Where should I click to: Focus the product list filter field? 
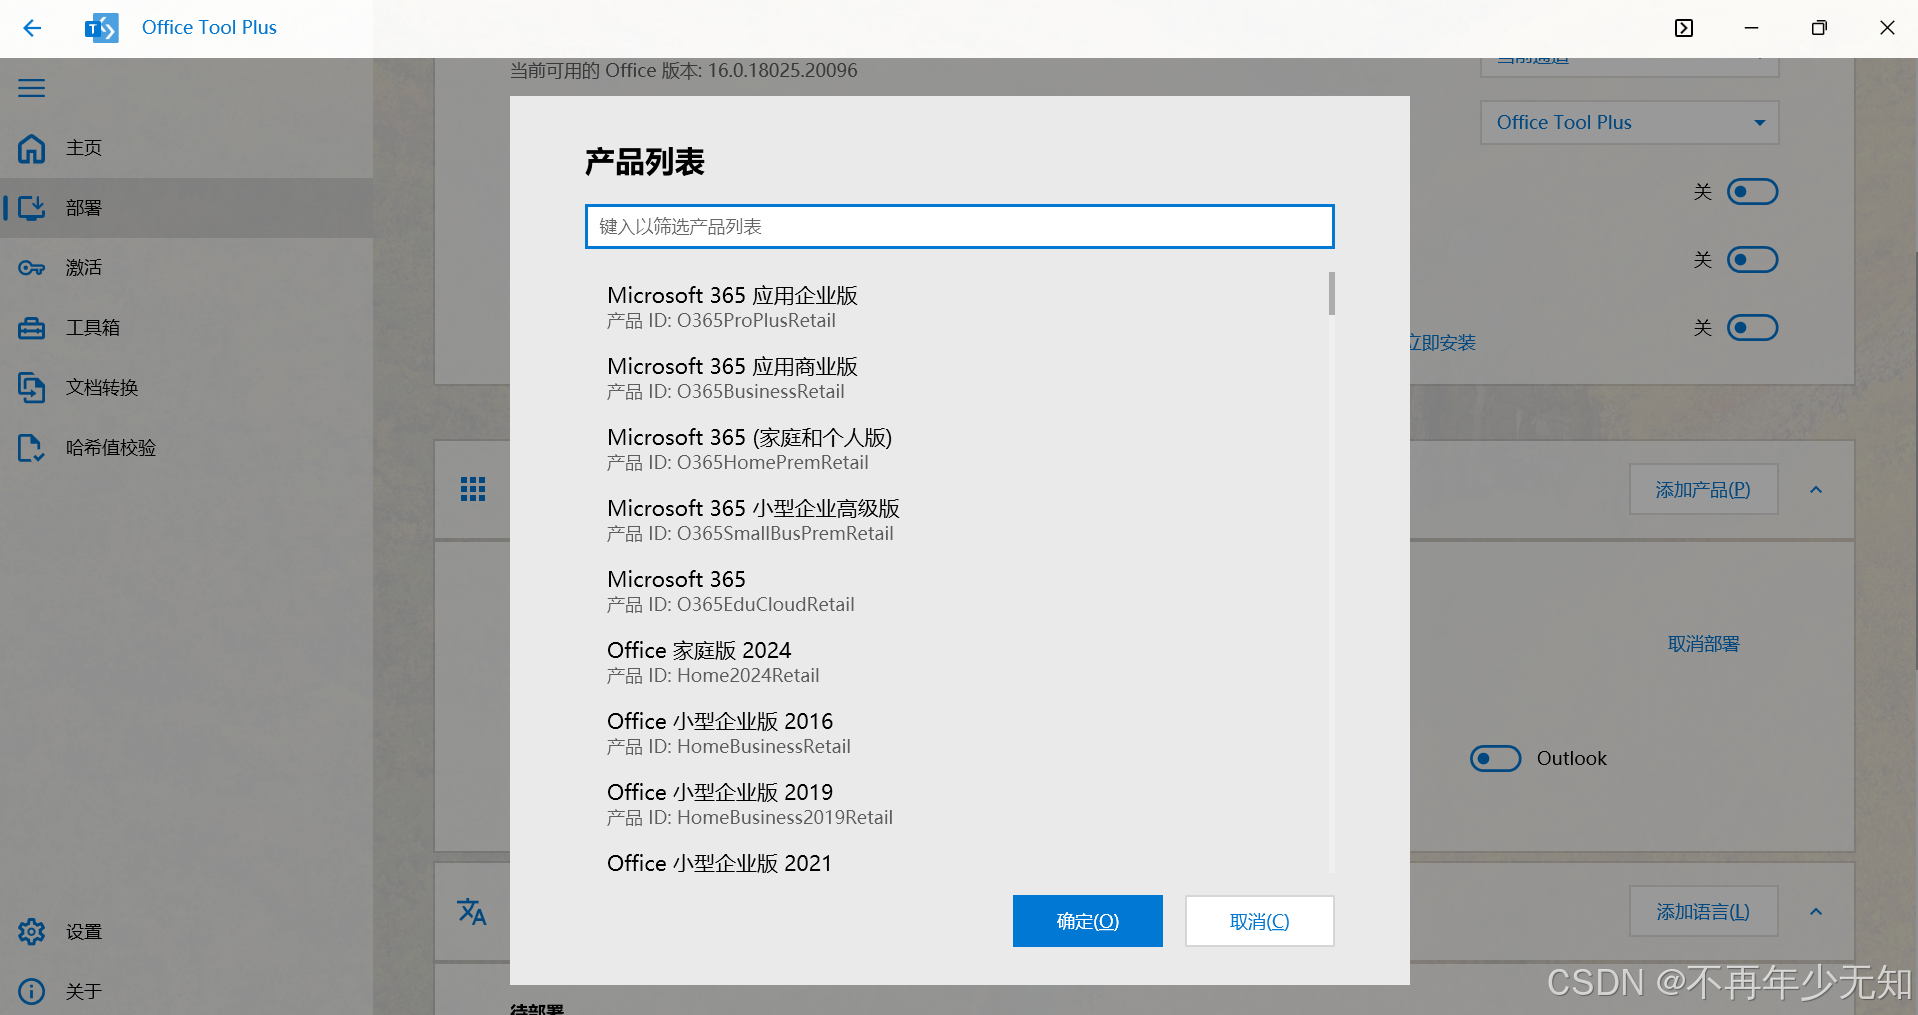[960, 227]
